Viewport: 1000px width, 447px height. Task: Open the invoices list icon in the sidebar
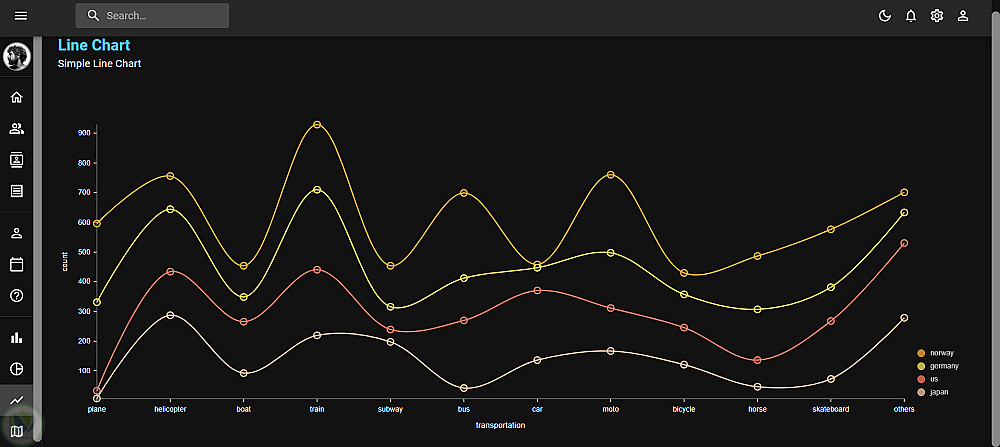[x=17, y=191]
